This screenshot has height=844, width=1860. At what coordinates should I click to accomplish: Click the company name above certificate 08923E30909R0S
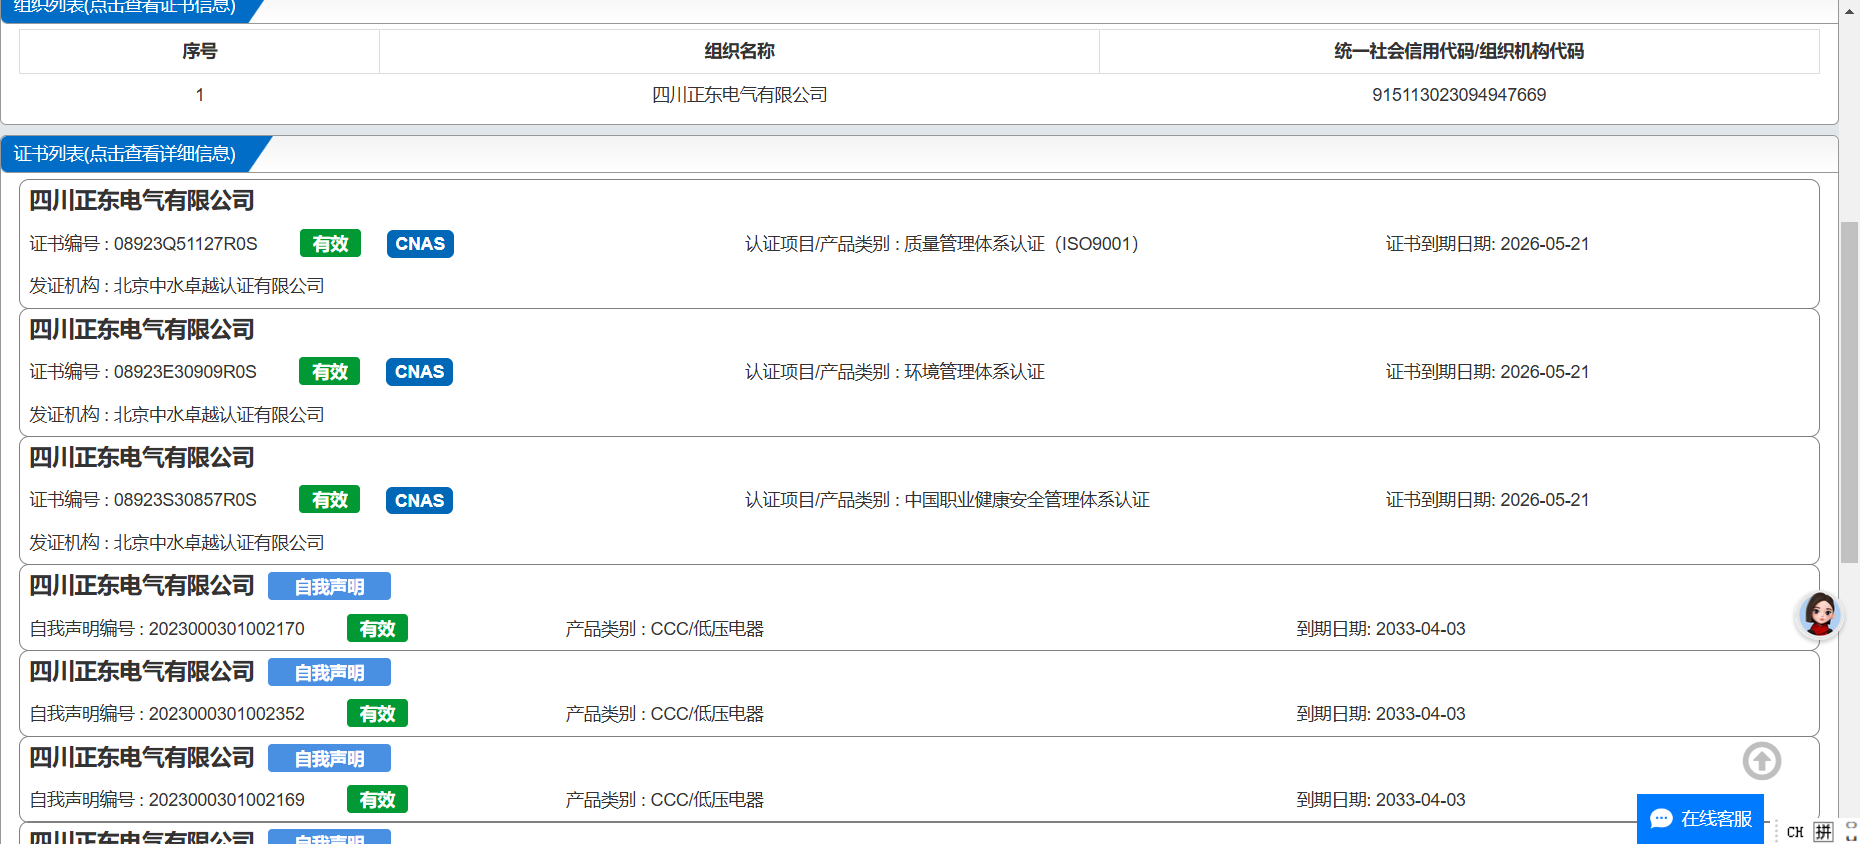pos(142,330)
